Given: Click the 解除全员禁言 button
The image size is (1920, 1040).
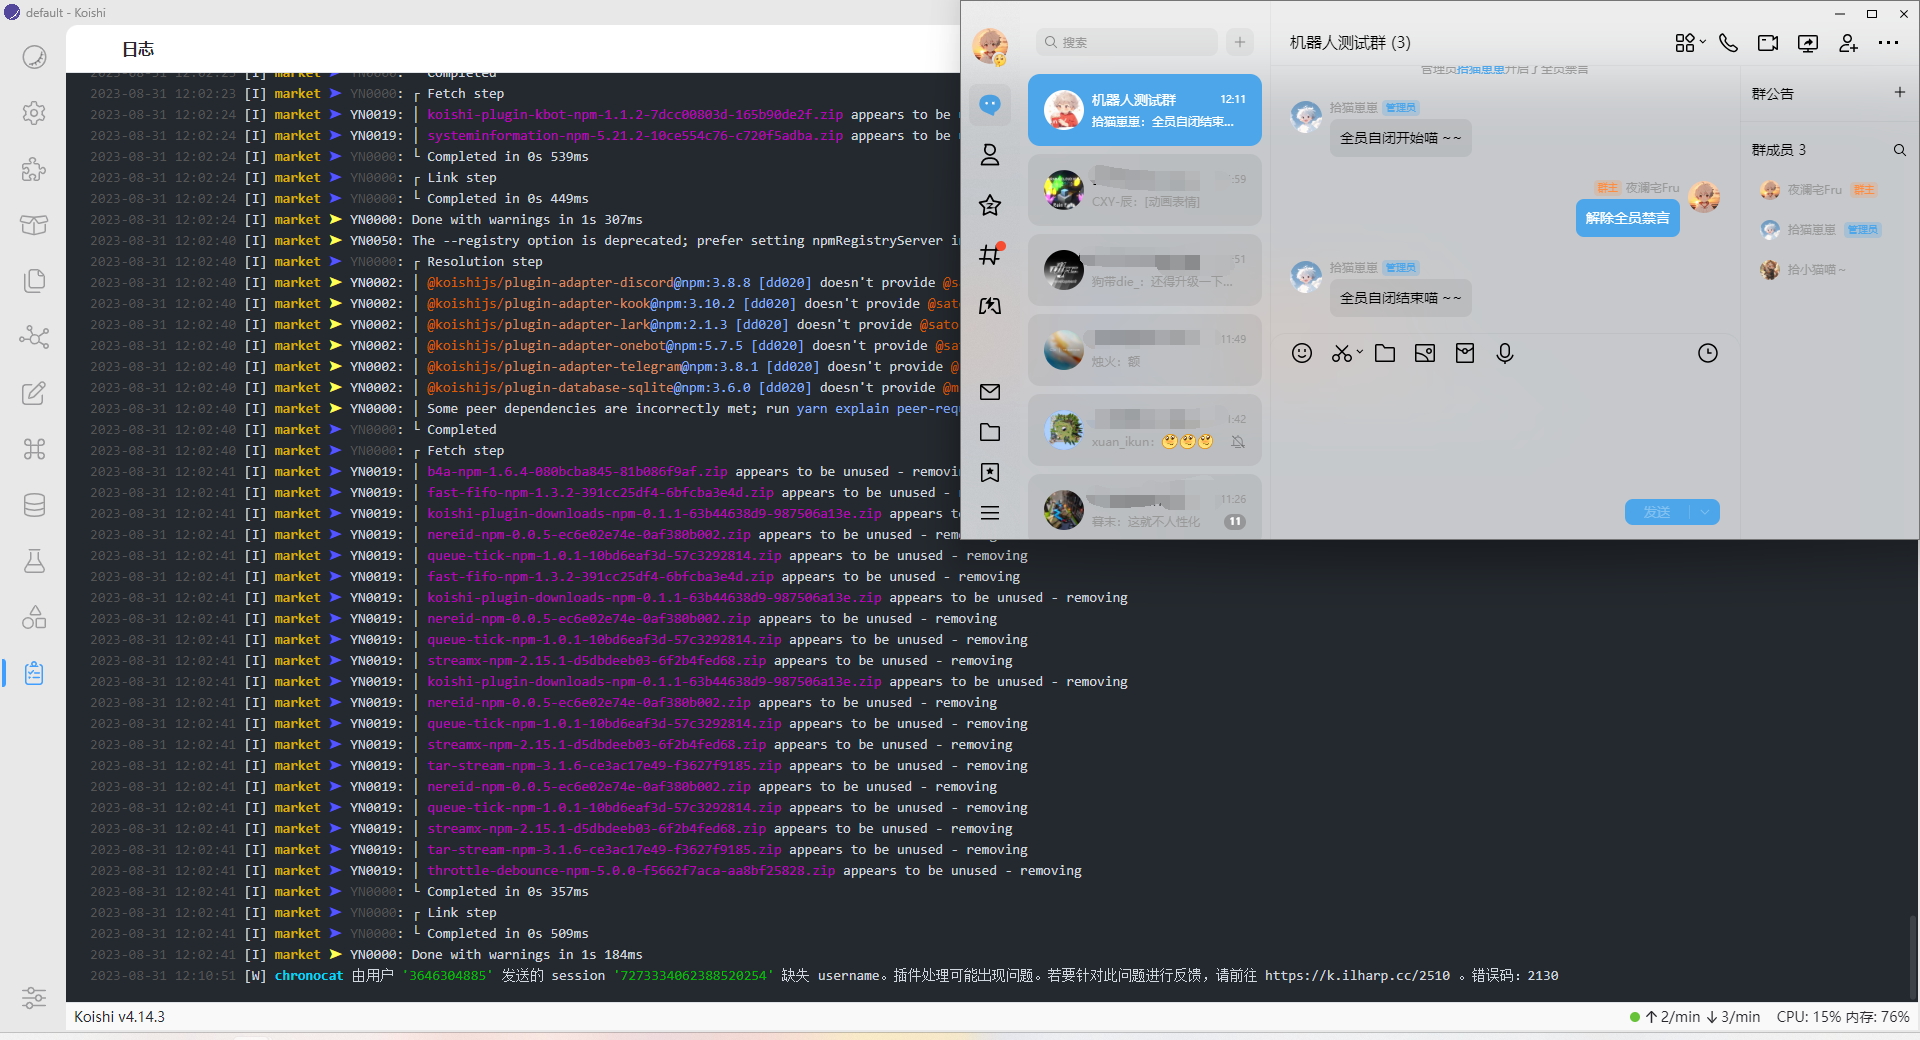Looking at the screenshot, I should (x=1627, y=218).
